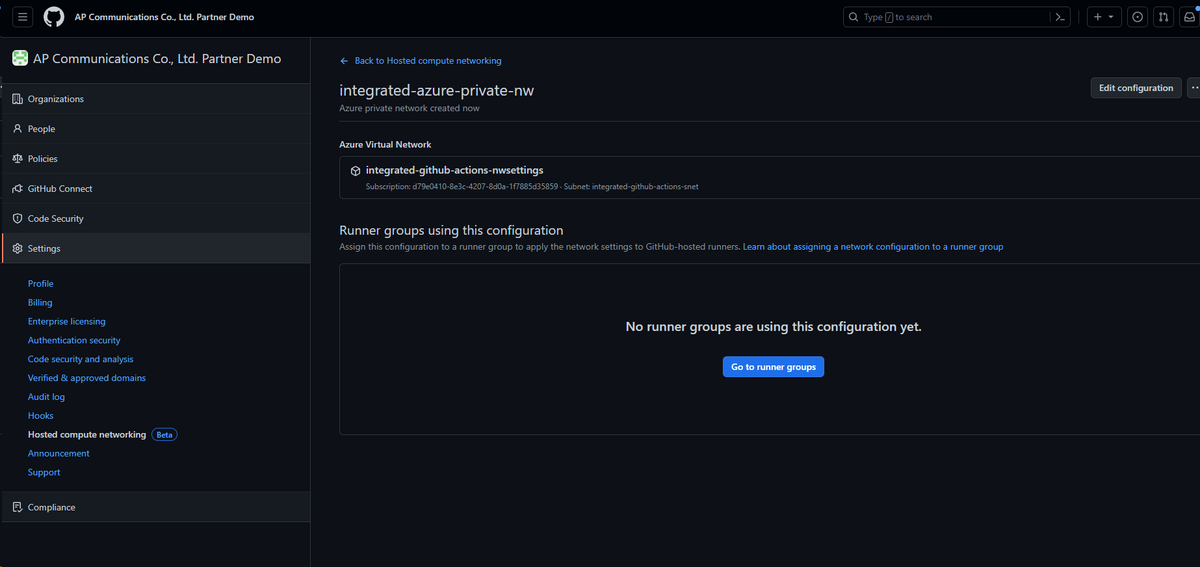
Task: Open Compliance in sidebar
Action: coord(155,508)
